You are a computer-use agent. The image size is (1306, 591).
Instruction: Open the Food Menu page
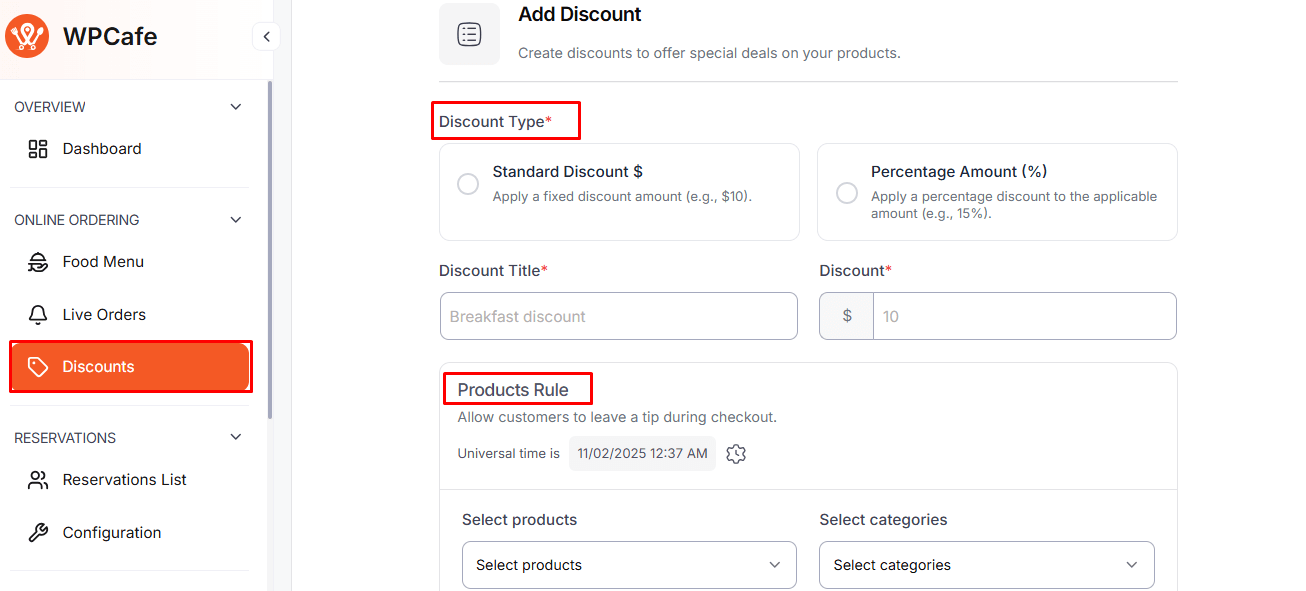(103, 262)
